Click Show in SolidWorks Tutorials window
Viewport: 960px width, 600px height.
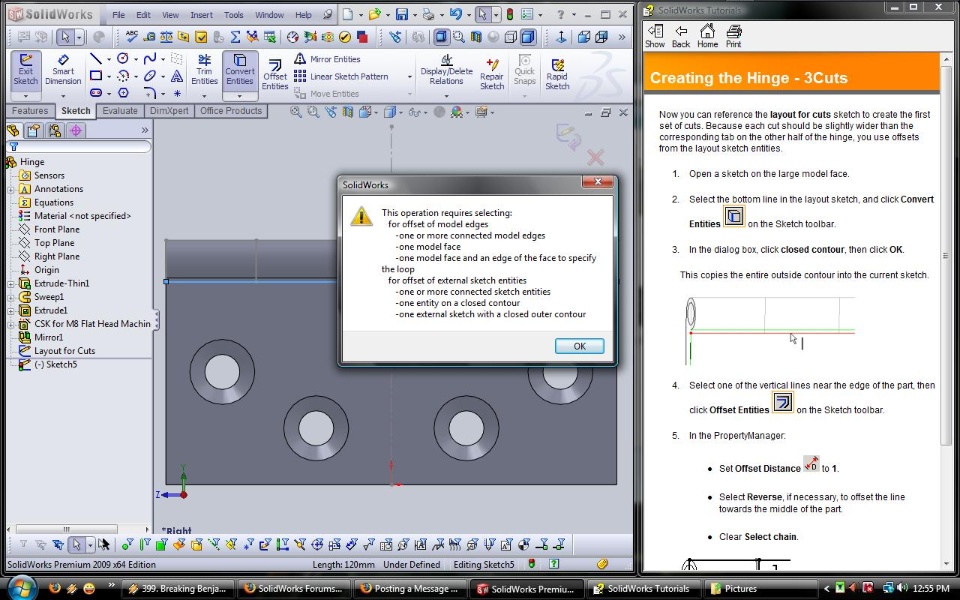[654, 36]
